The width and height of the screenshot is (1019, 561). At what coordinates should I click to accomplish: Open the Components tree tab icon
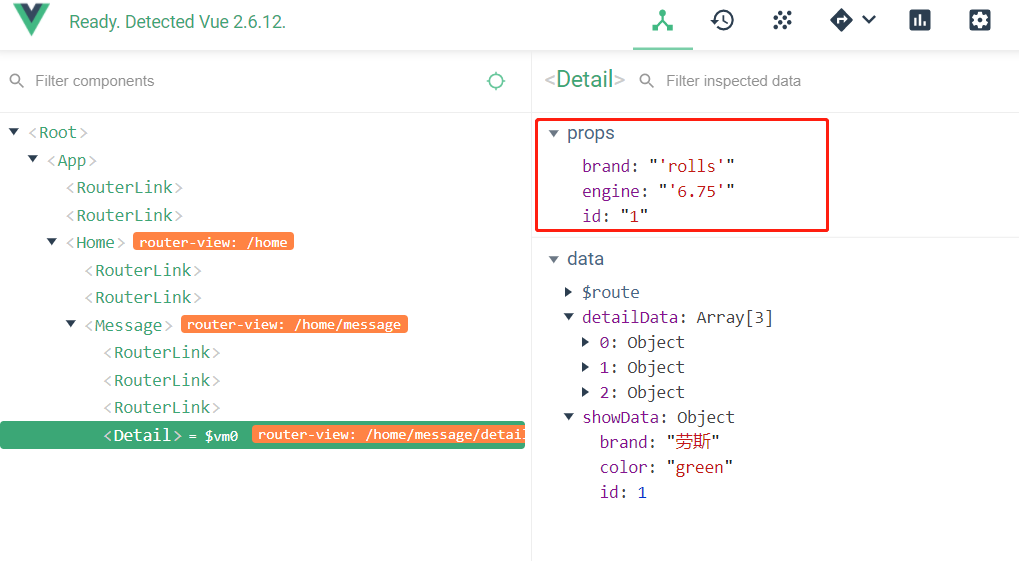pyautogui.click(x=662, y=21)
